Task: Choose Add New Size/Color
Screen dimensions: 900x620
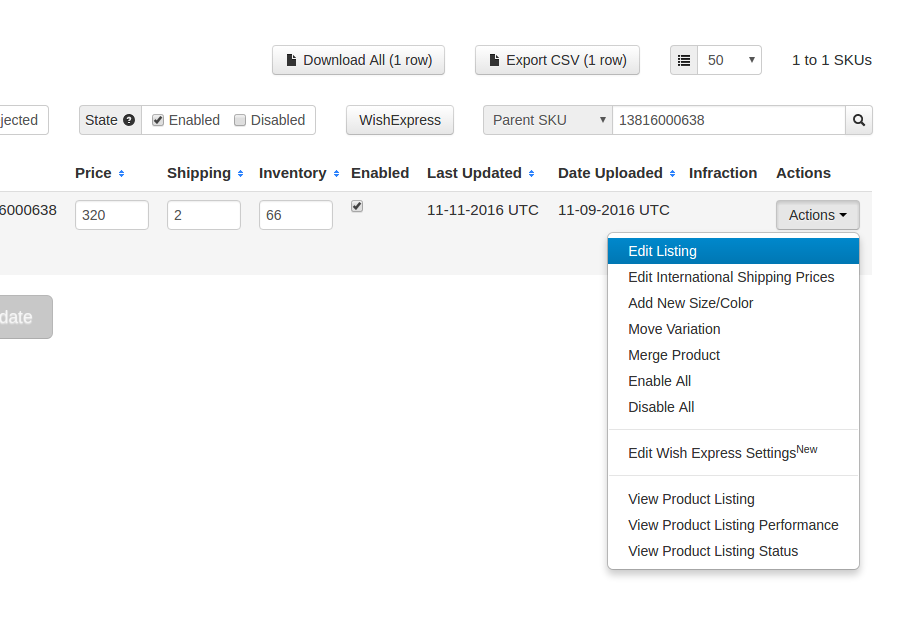Action: 734,303
